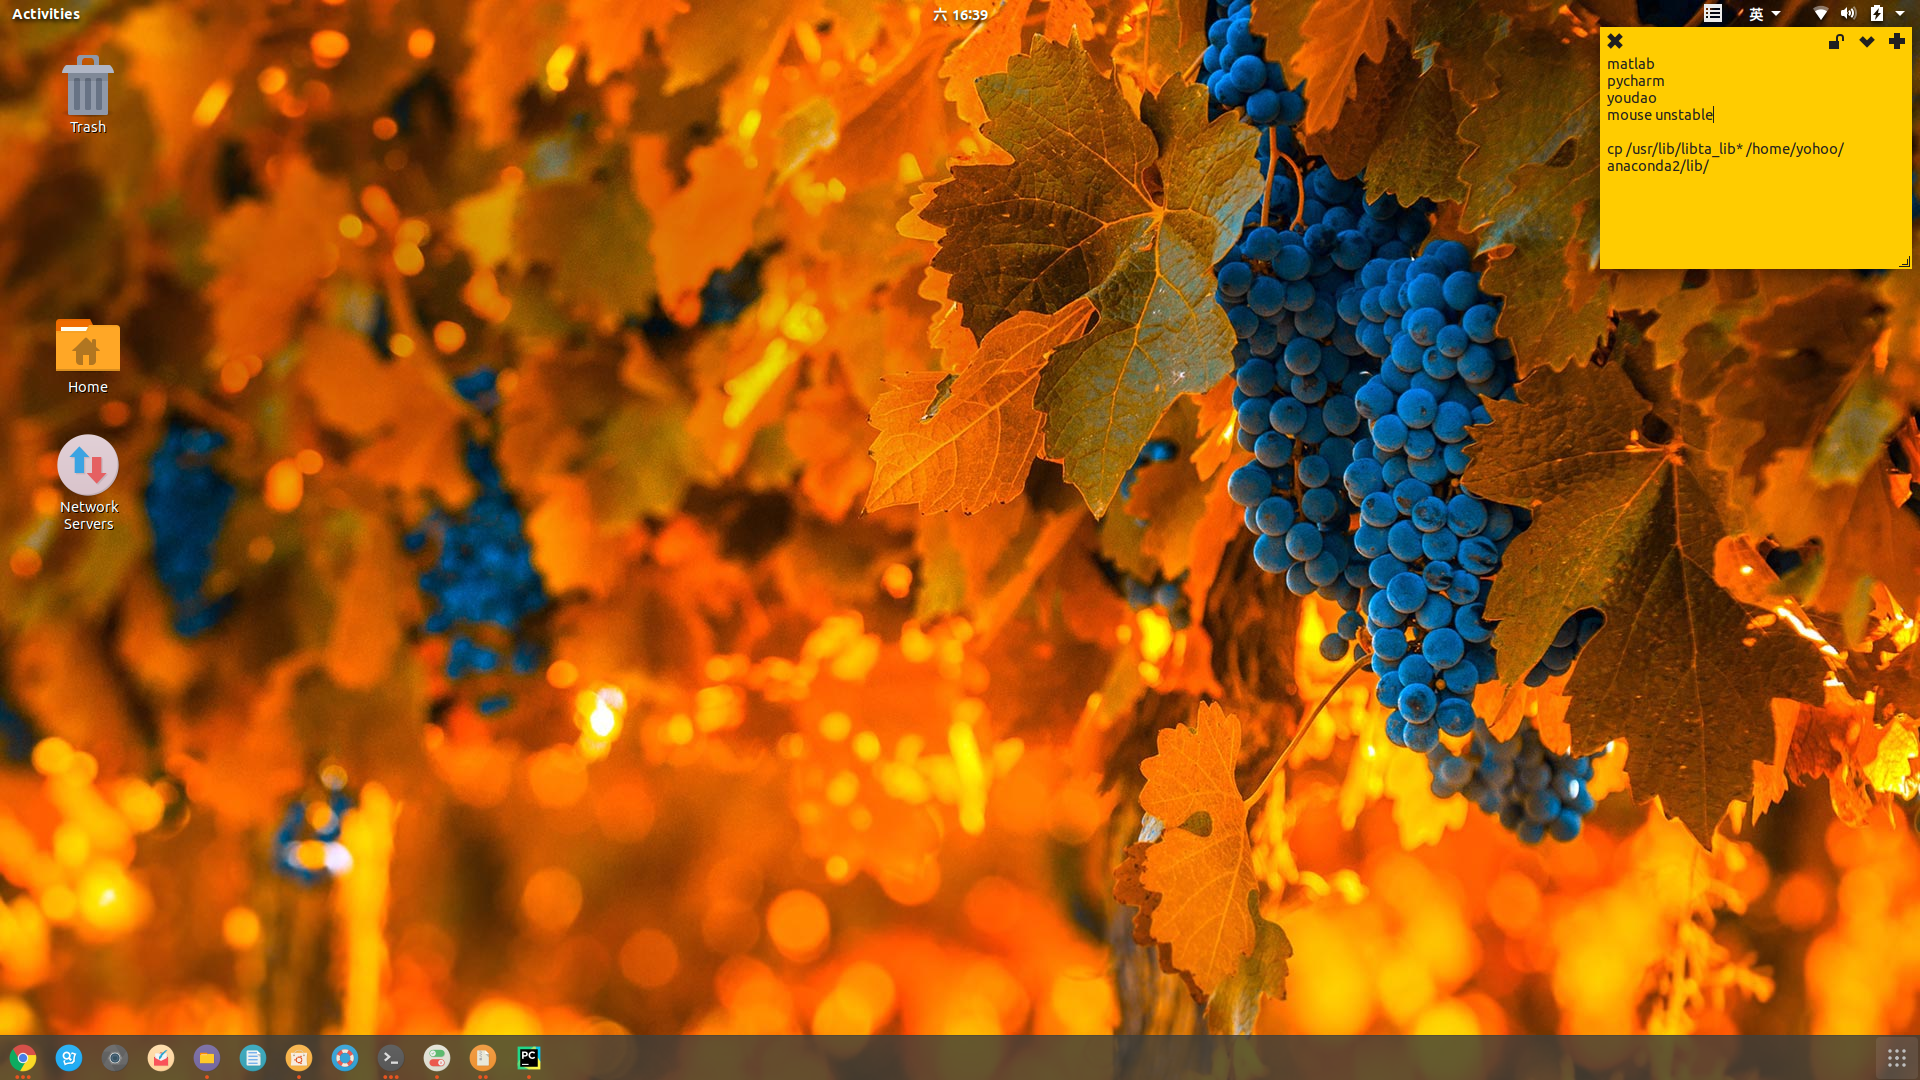Open Google Chrome from the dock
Image resolution: width=1920 pixels, height=1080 pixels.
pos(23,1057)
